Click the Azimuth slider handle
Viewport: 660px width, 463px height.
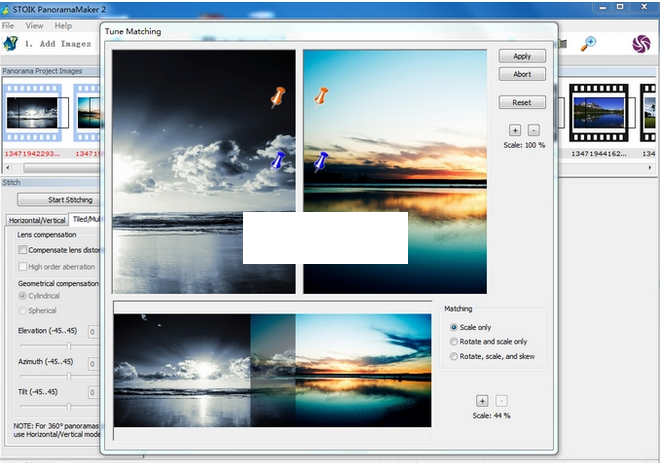tap(69, 376)
